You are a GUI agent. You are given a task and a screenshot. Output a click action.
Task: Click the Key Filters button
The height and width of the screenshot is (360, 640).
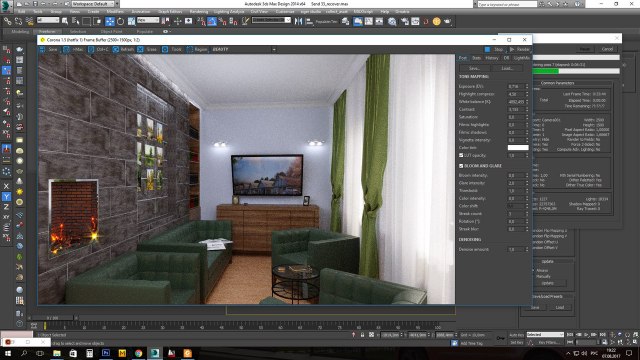(549, 342)
